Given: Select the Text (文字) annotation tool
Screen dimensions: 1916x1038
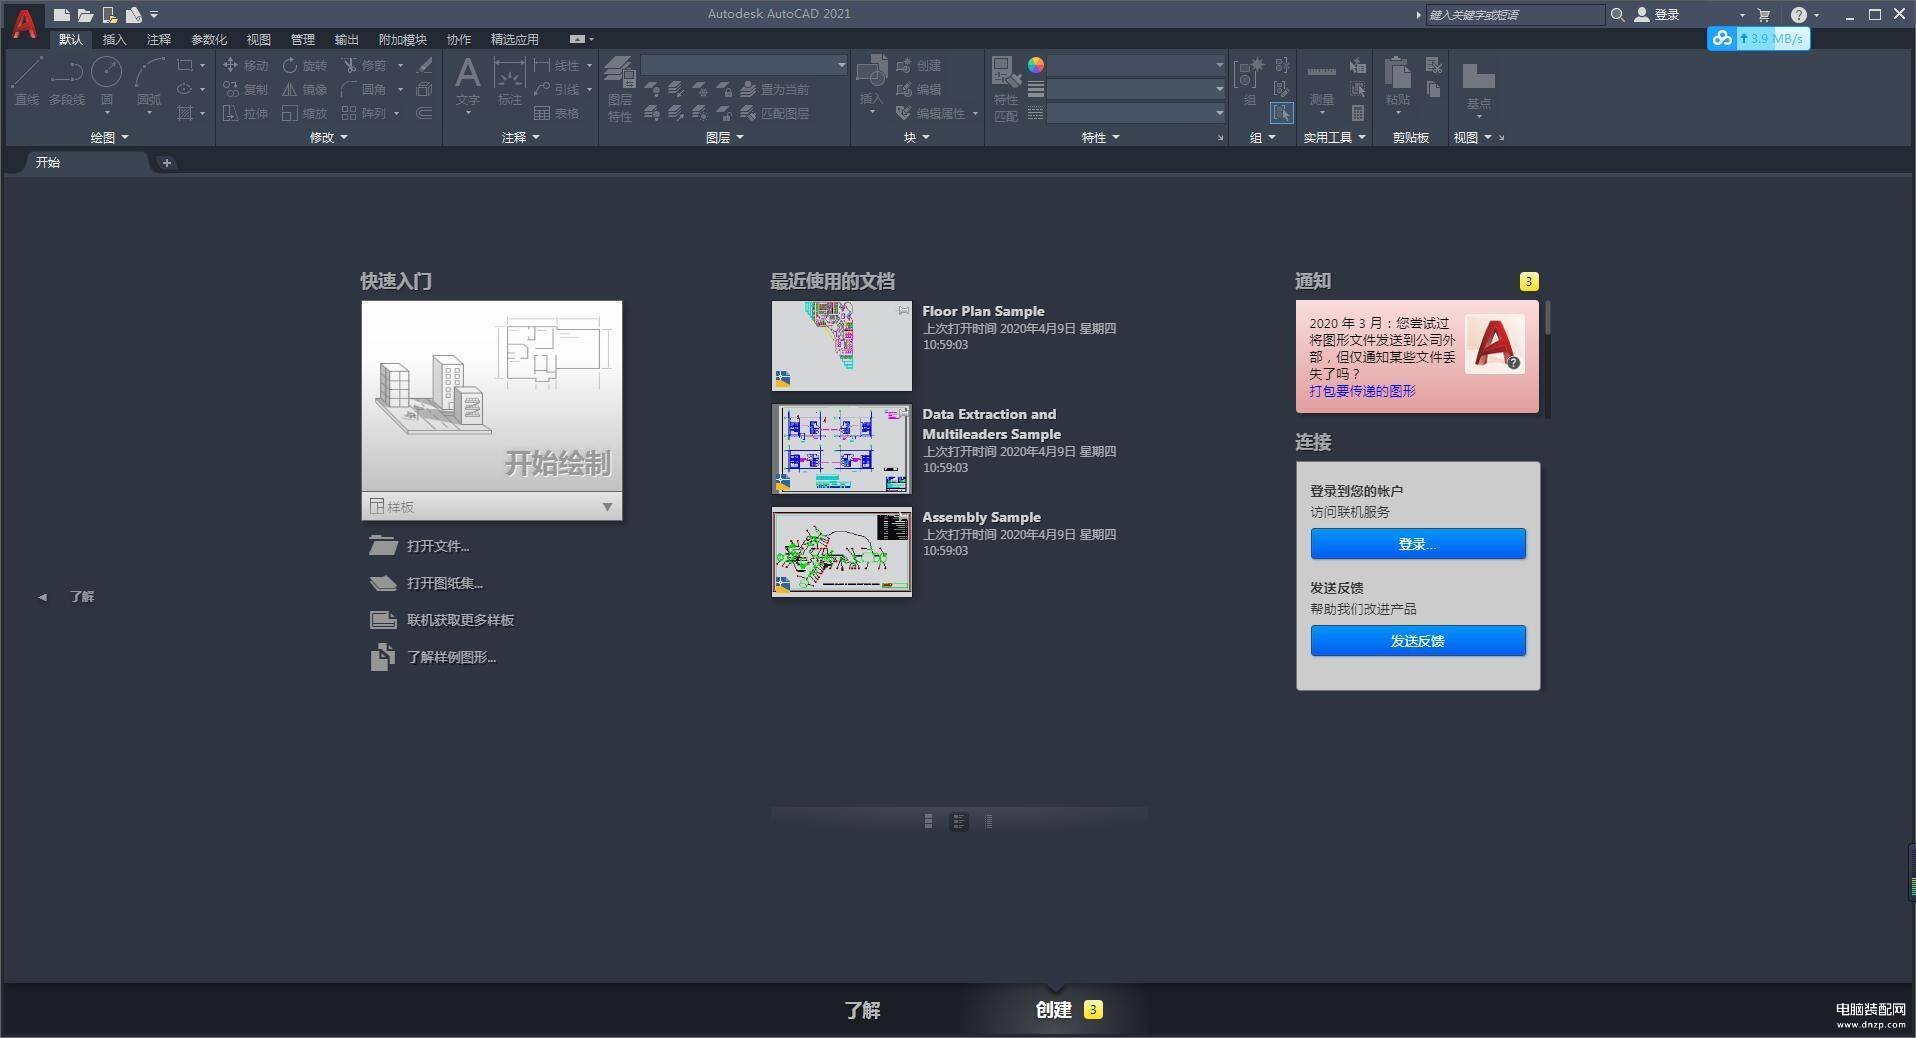Looking at the screenshot, I should pos(467,80).
